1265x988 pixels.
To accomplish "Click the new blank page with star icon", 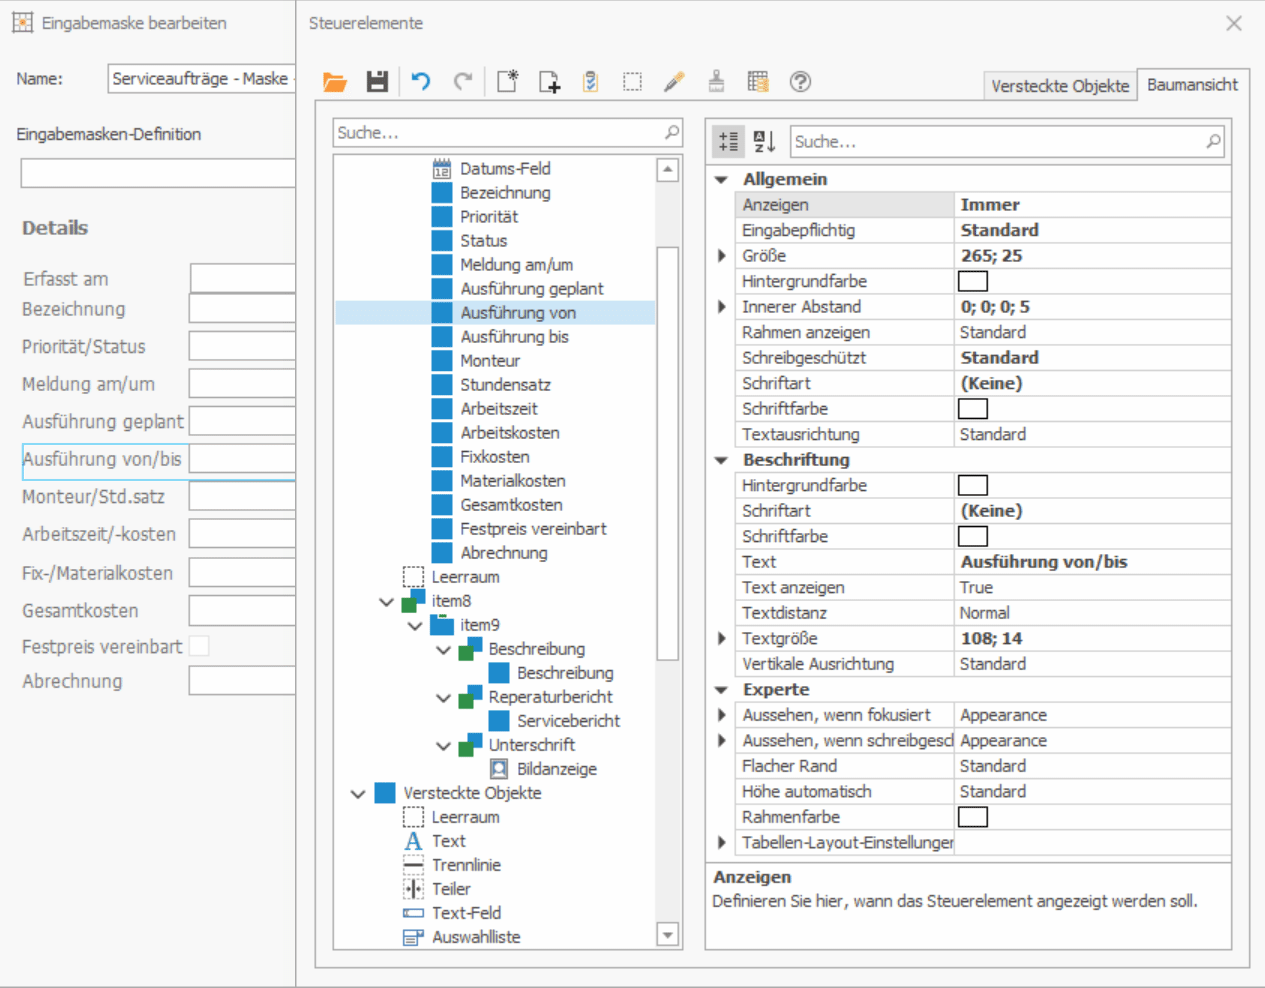I will point(508,82).
